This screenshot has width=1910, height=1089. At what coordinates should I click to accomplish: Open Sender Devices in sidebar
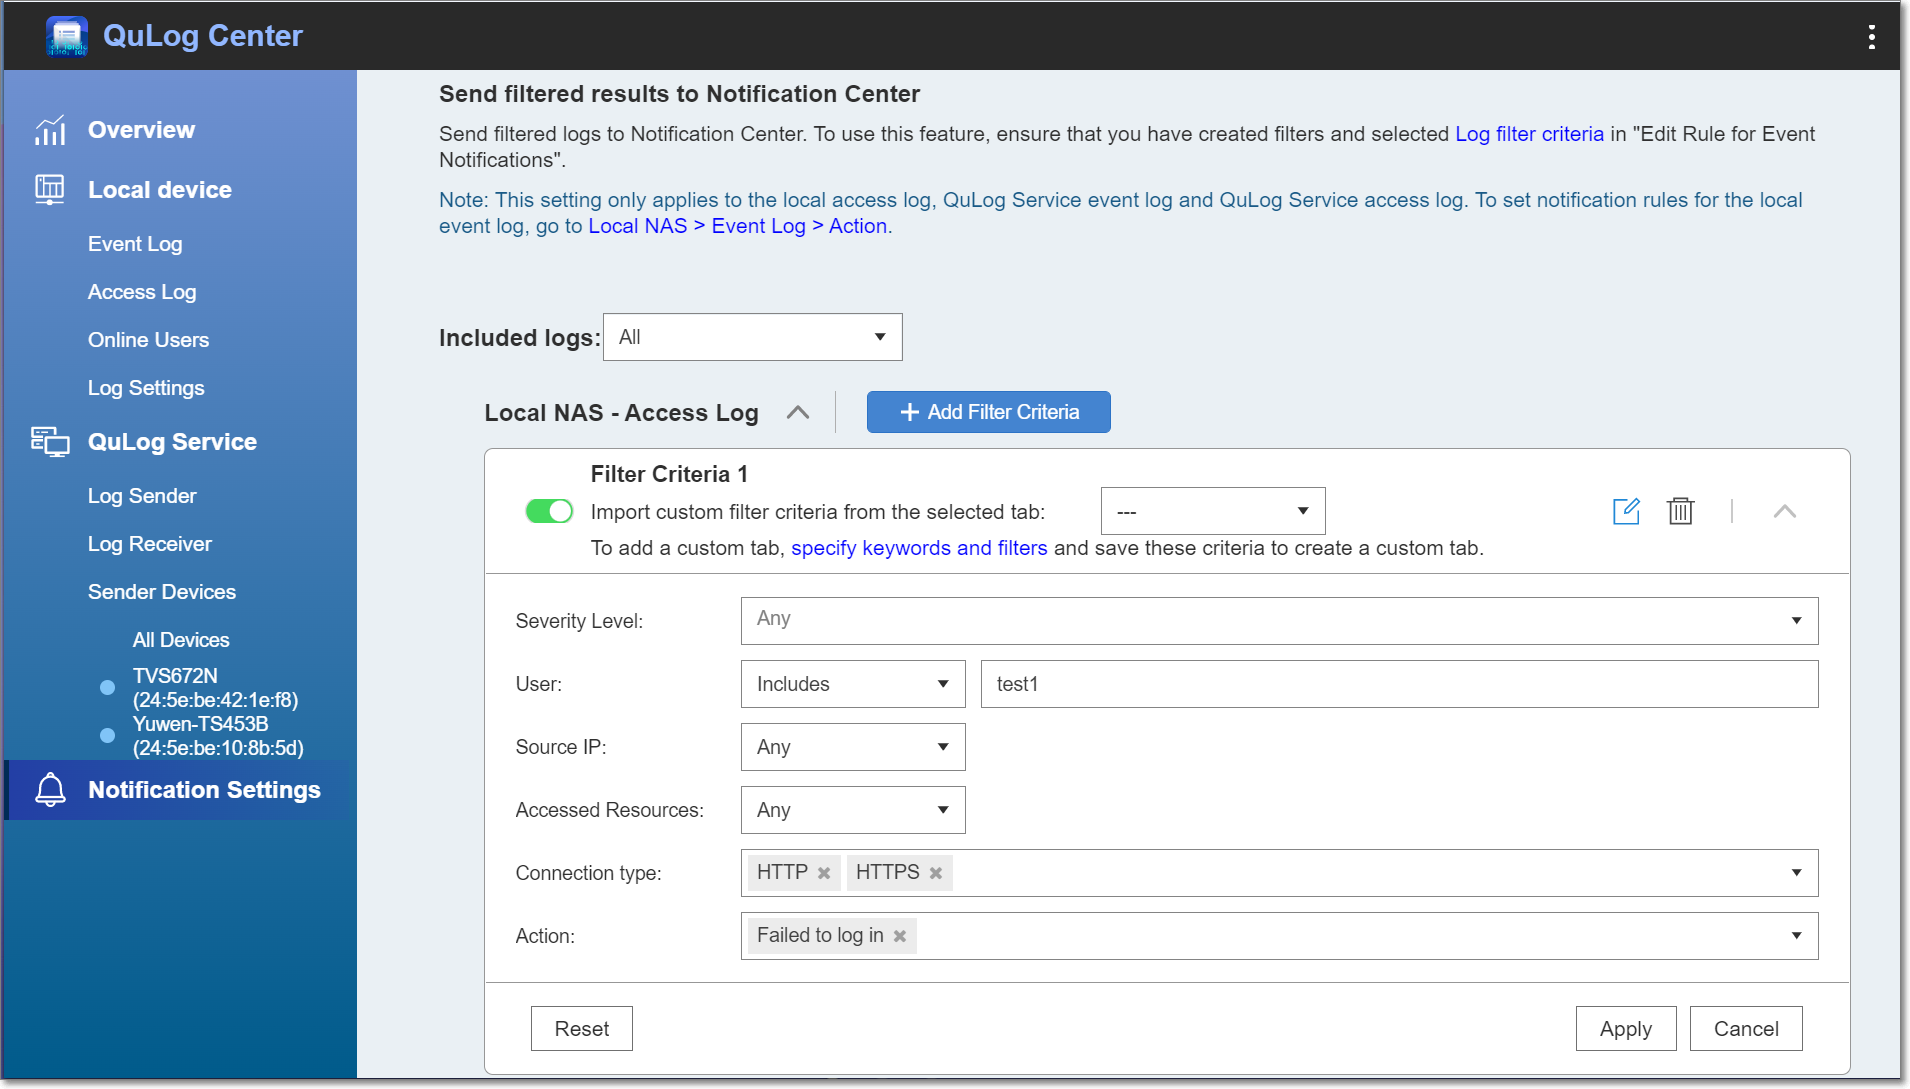162,592
